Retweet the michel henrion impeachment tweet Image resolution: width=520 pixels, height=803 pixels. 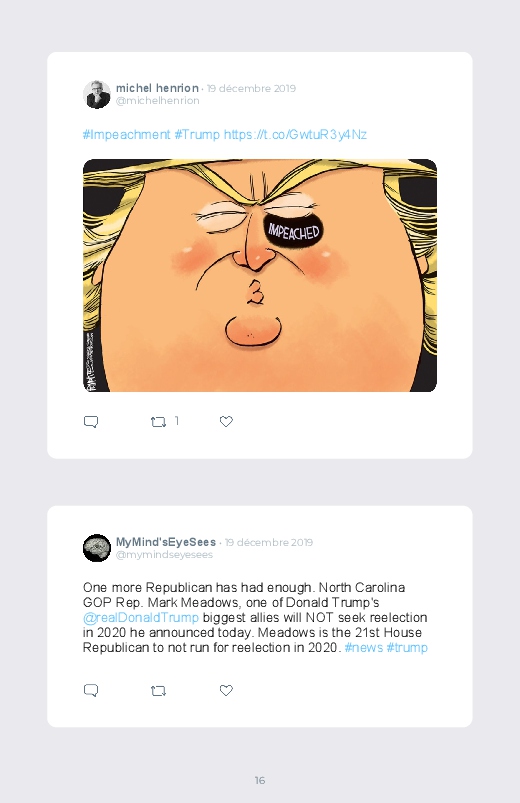tap(158, 422)
